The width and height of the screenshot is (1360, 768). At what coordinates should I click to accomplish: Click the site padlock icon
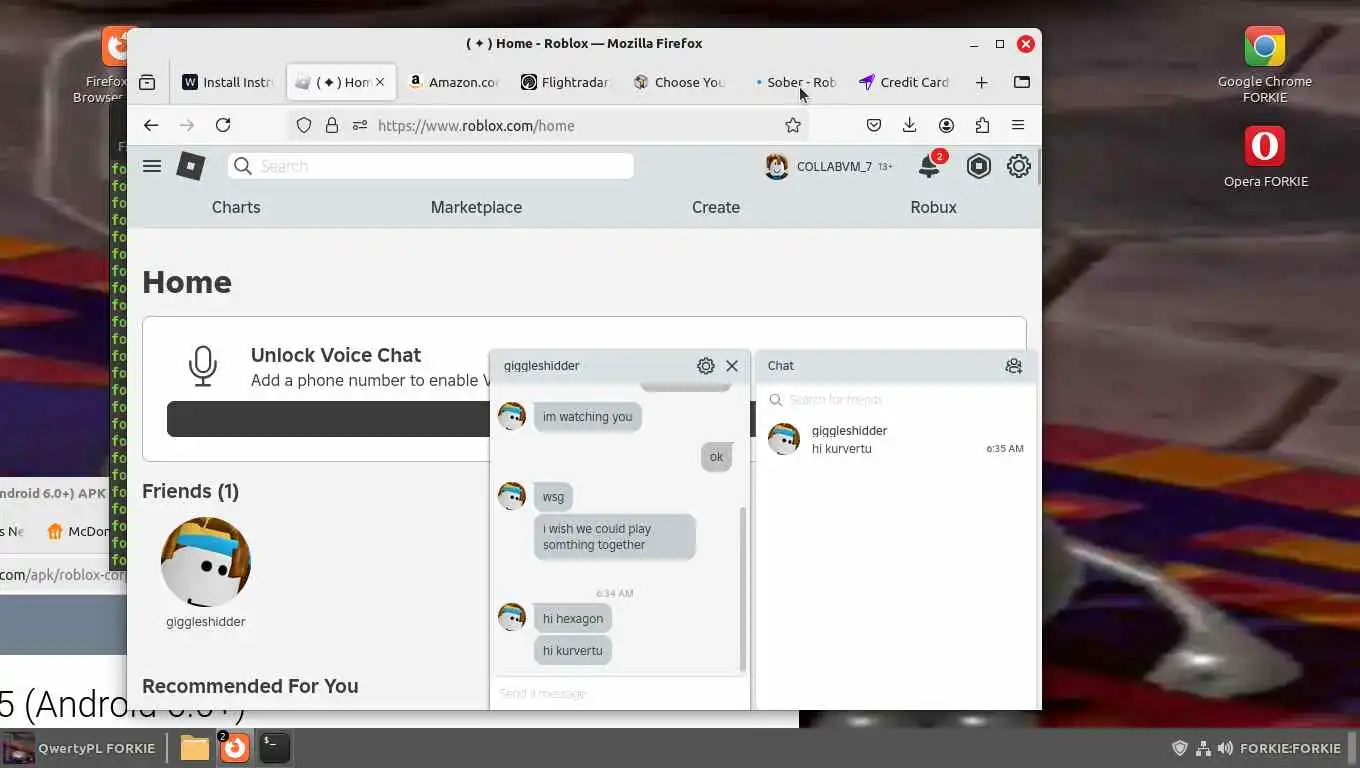(332, 125)
